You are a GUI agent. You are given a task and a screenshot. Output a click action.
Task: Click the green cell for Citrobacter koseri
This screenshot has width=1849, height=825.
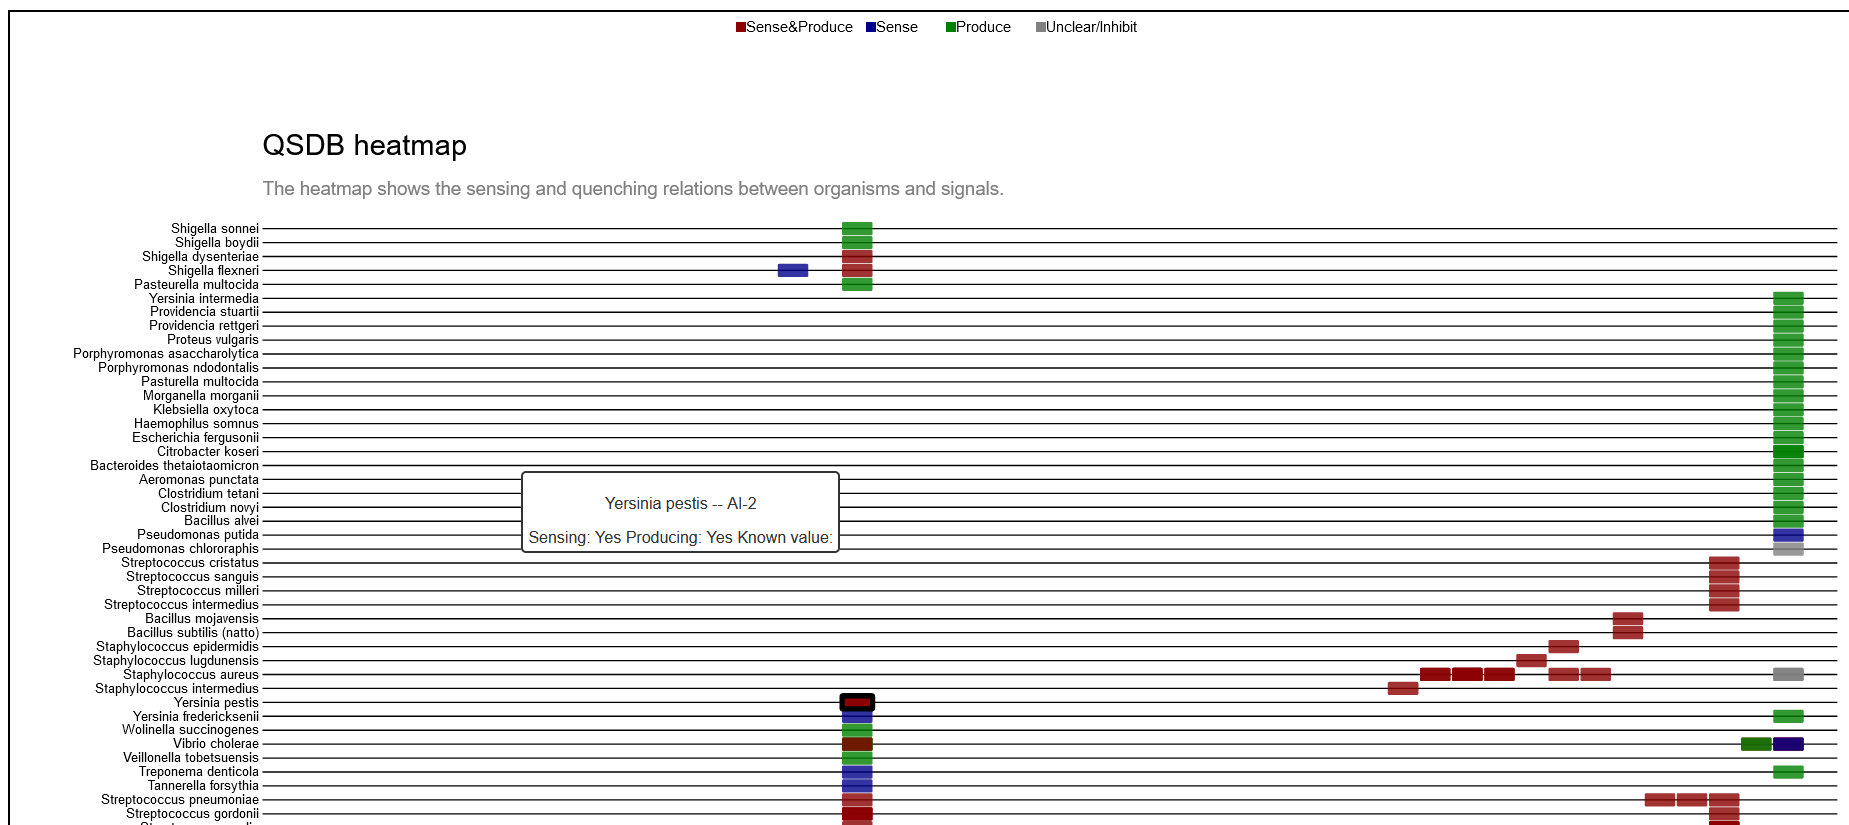[1788, 452]
